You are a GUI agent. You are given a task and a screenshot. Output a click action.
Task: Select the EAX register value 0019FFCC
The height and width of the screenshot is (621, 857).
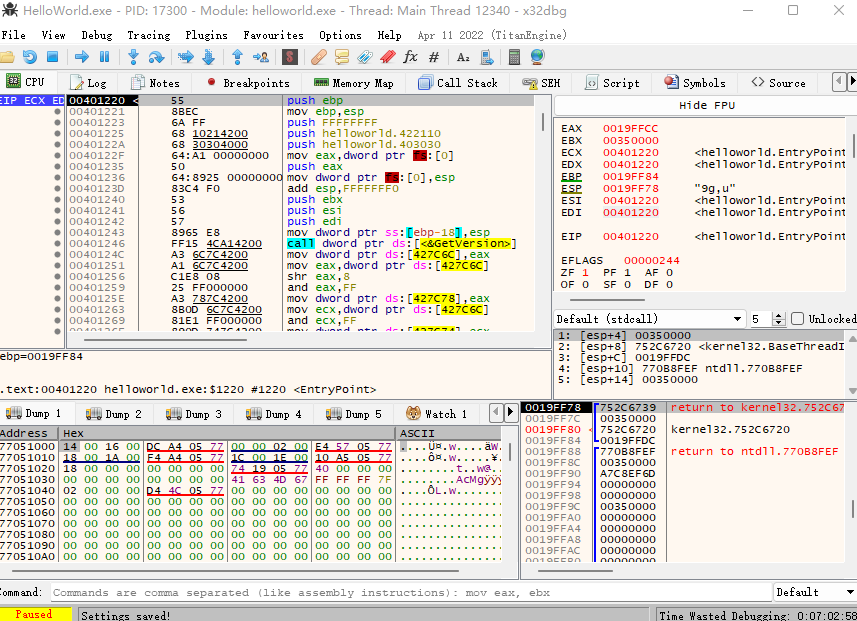tap(630, 128)
